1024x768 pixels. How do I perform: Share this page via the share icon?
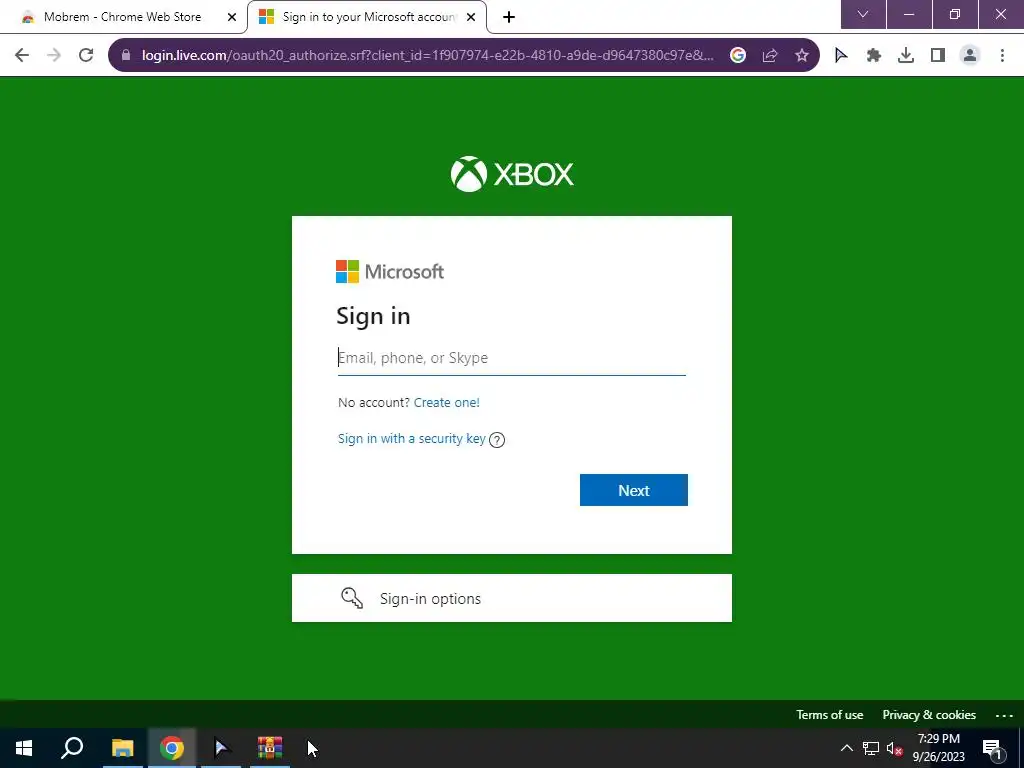pos(770,55)
